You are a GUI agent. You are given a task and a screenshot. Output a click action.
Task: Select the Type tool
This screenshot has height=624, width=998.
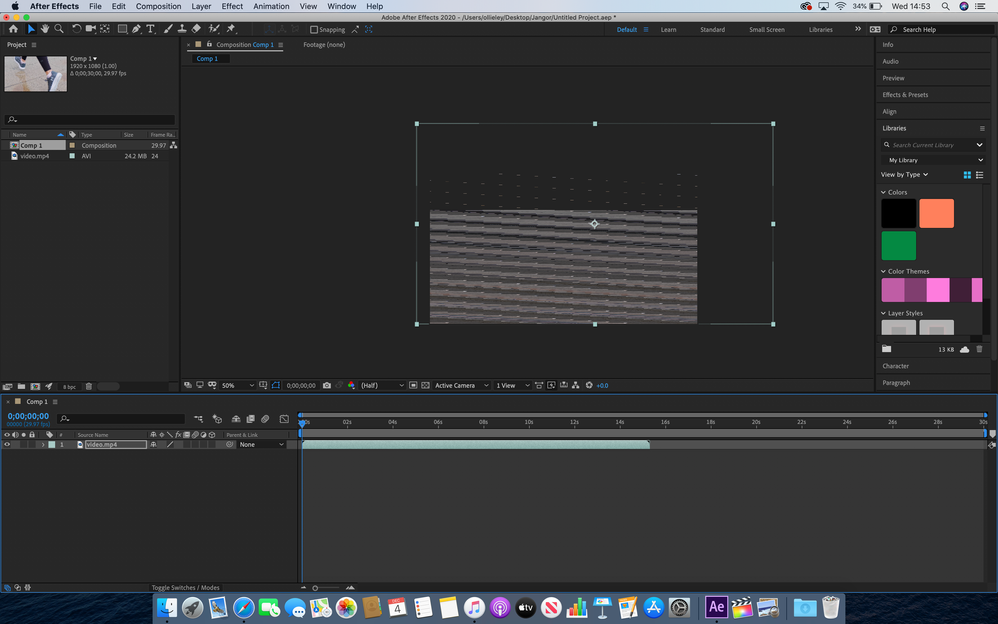tap(150, 29)
